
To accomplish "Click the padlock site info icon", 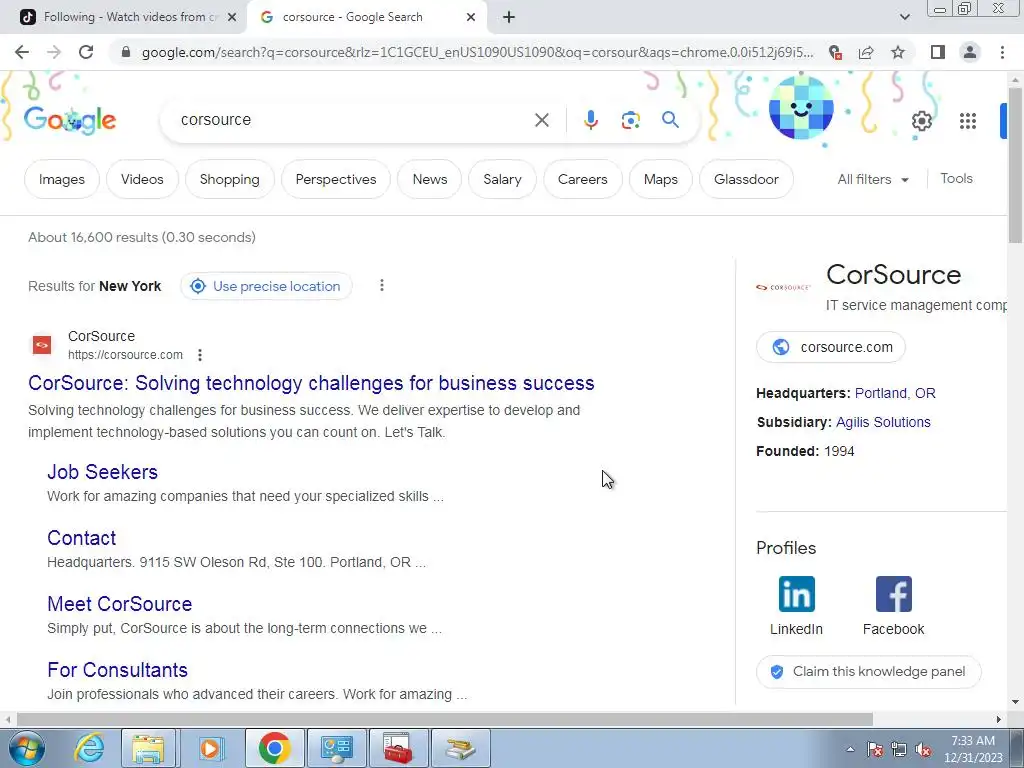I will (126, 52).
